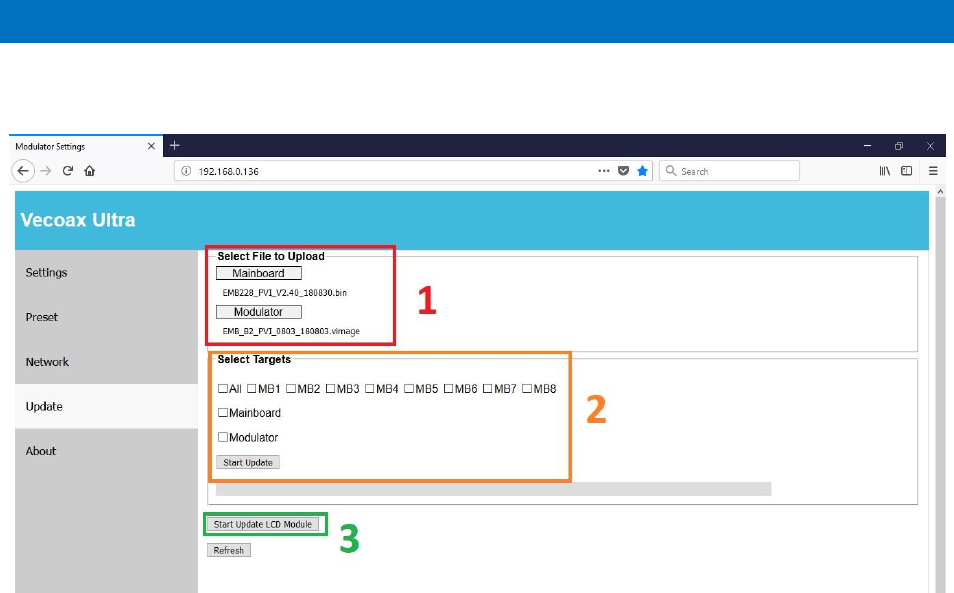Image resolution: width=954 pixels, height=593 pixels.
Task: Focus the browser Search field
Action: tap(729, 171)
